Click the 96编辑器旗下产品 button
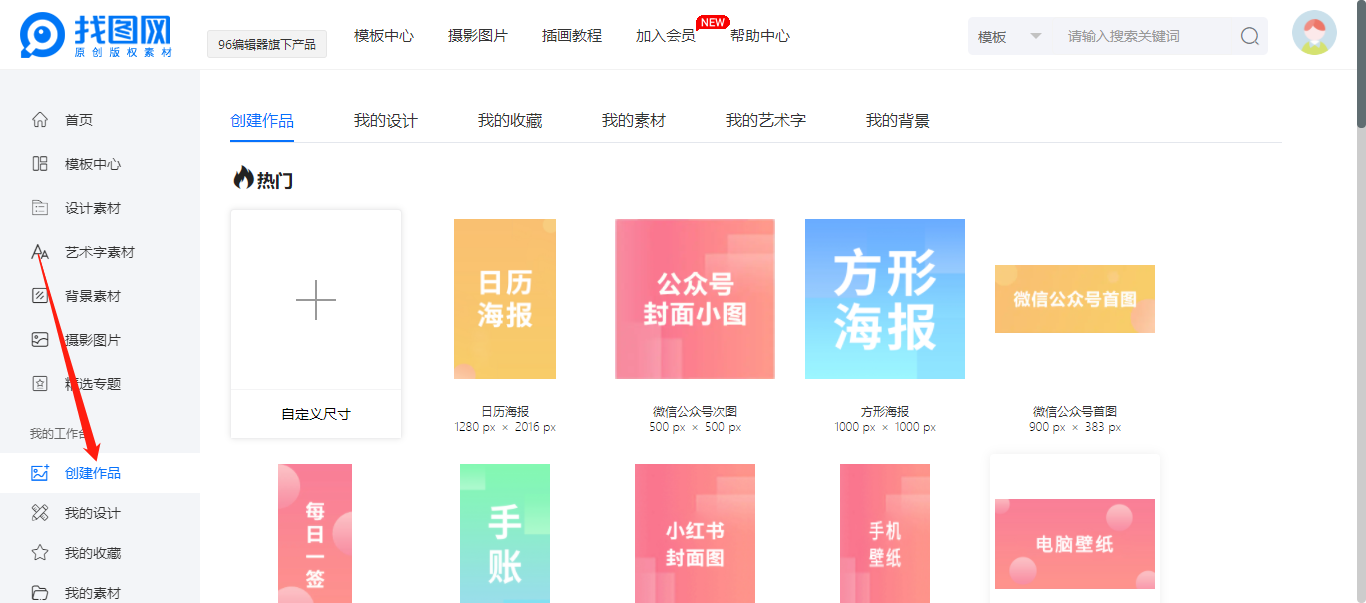Image resolution: width=1366 pixels, height=603 pixels. (266, 44)
